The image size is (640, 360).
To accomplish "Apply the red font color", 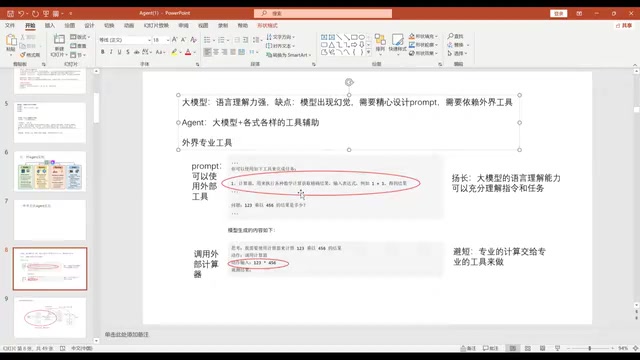I will tap(188, 52).
